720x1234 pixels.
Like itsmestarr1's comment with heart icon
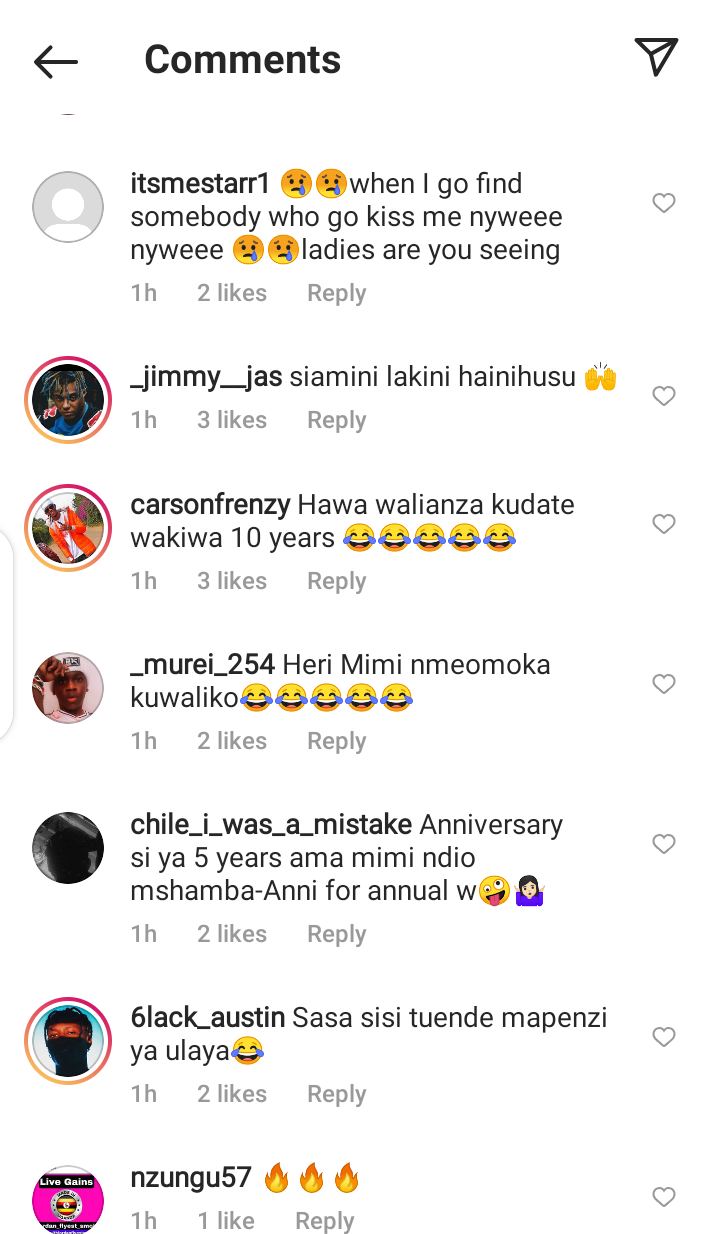664,203
